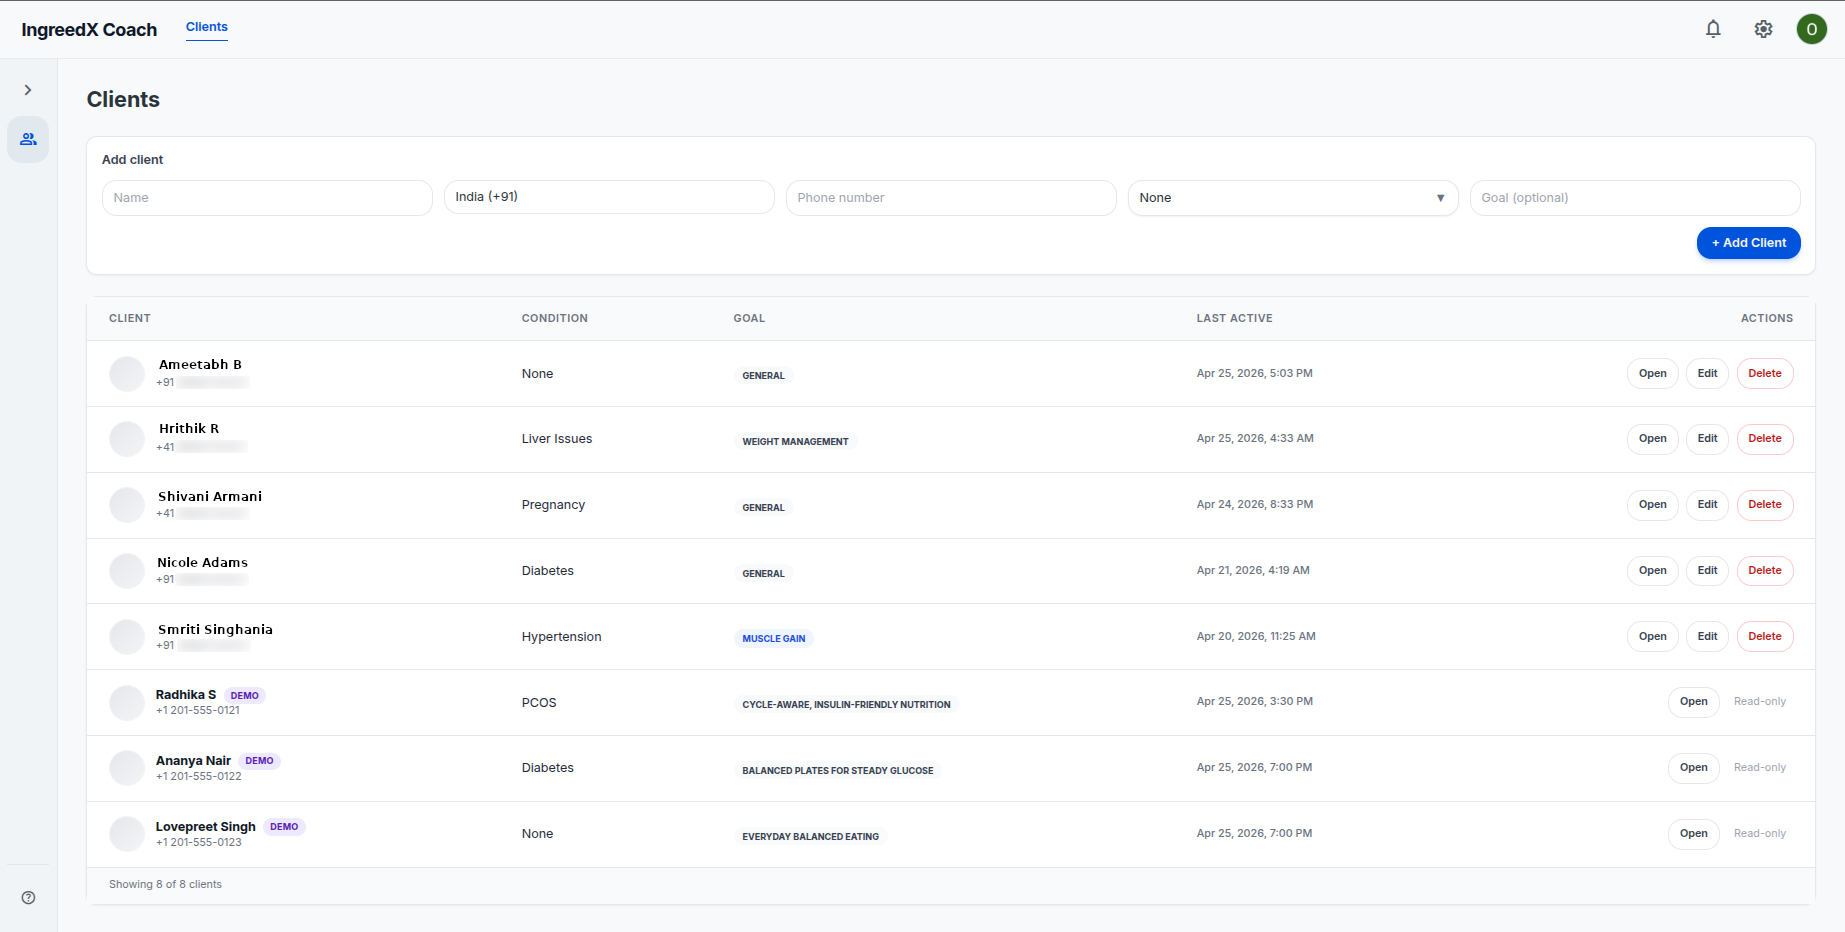Open Nicole Adams' client record
Viewport: 1845px width, 932px height.
1652,571
